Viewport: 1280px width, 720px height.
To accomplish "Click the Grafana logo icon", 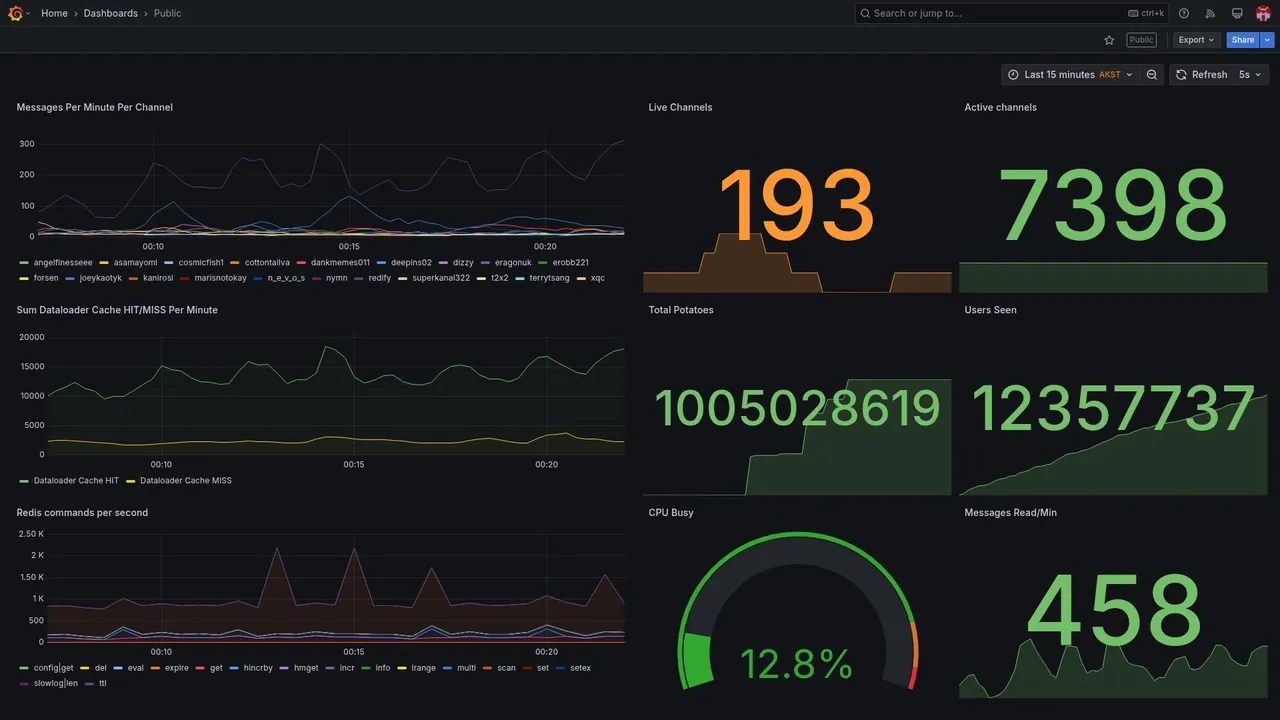I will [x=15, y=13].
